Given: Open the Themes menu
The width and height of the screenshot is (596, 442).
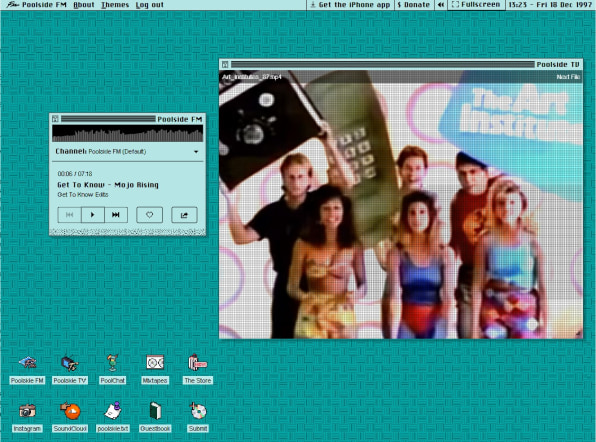Looking at the screenshot, I should 115,5.
